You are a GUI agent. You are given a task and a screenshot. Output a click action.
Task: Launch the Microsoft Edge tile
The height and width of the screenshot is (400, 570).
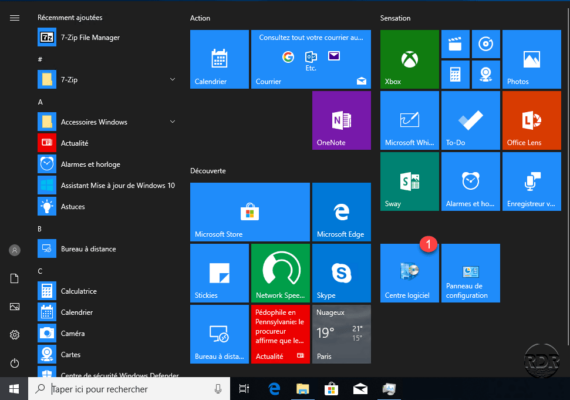(x=341, y=212)
